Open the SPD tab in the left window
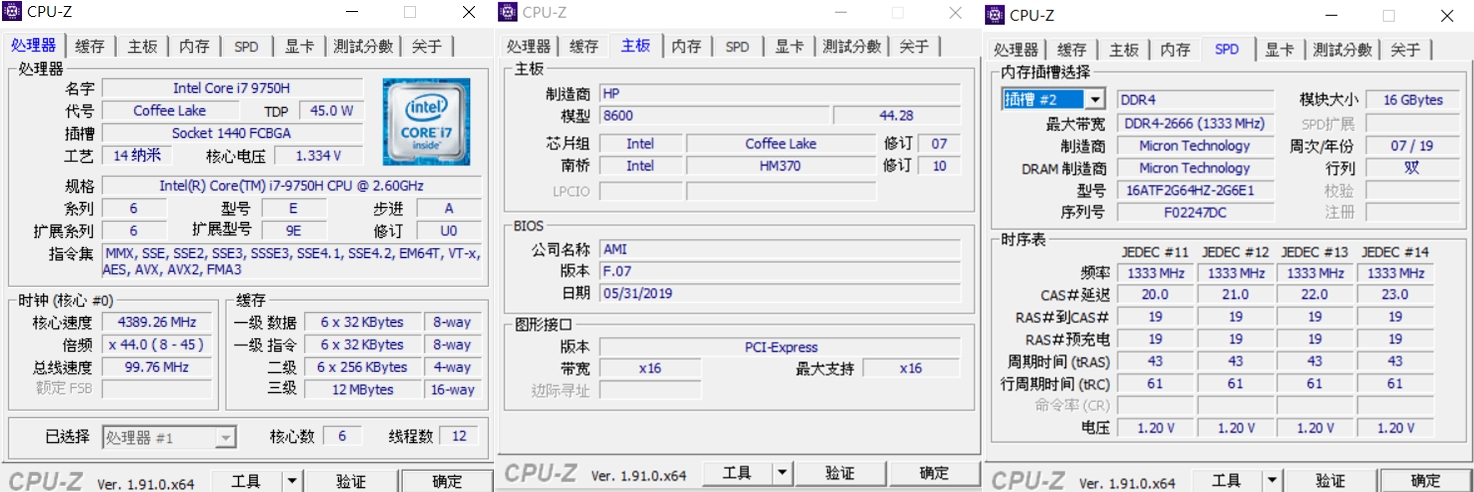 [x=246, y=46]
